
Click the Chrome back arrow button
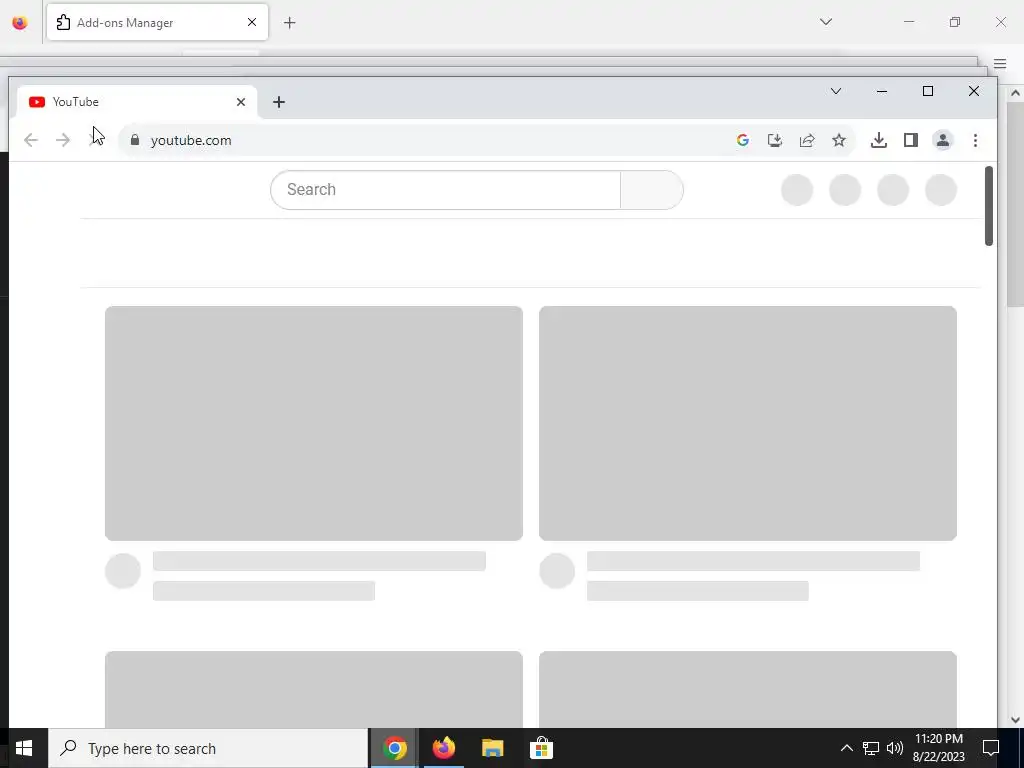click(31, 140)
